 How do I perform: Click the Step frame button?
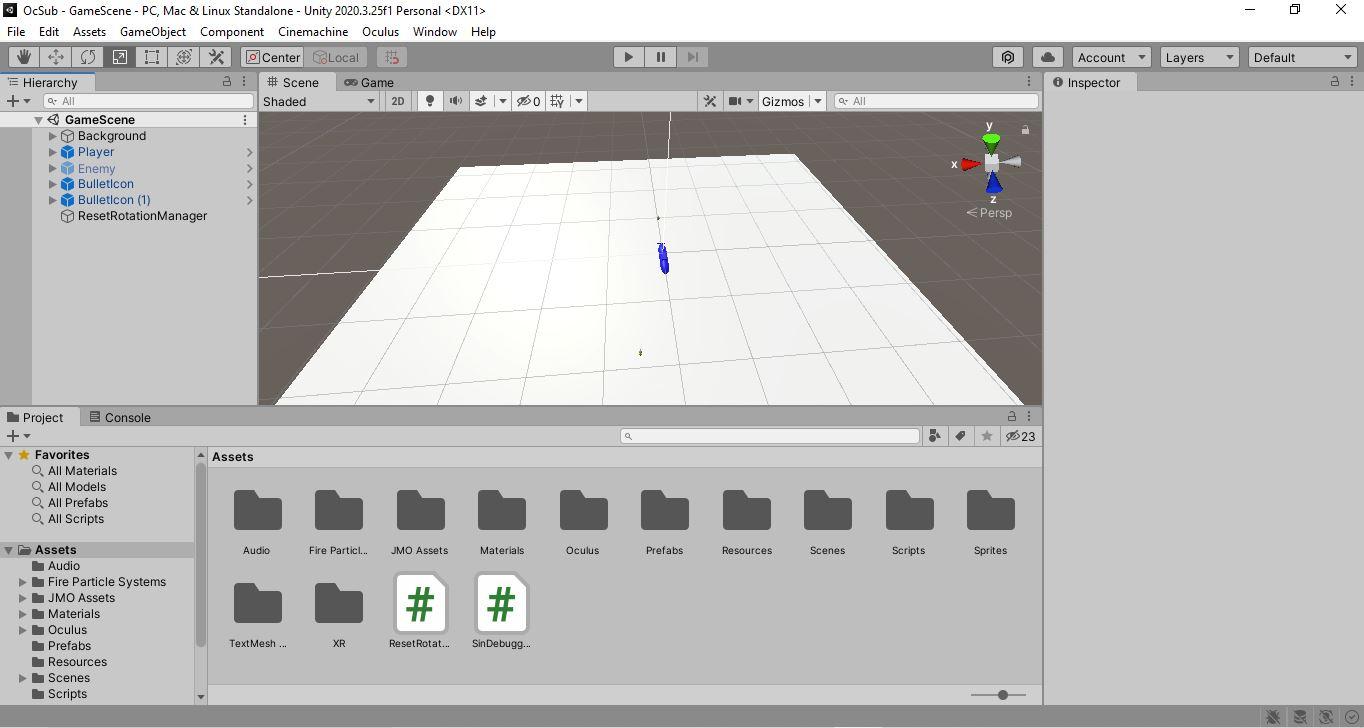point(692,57)
